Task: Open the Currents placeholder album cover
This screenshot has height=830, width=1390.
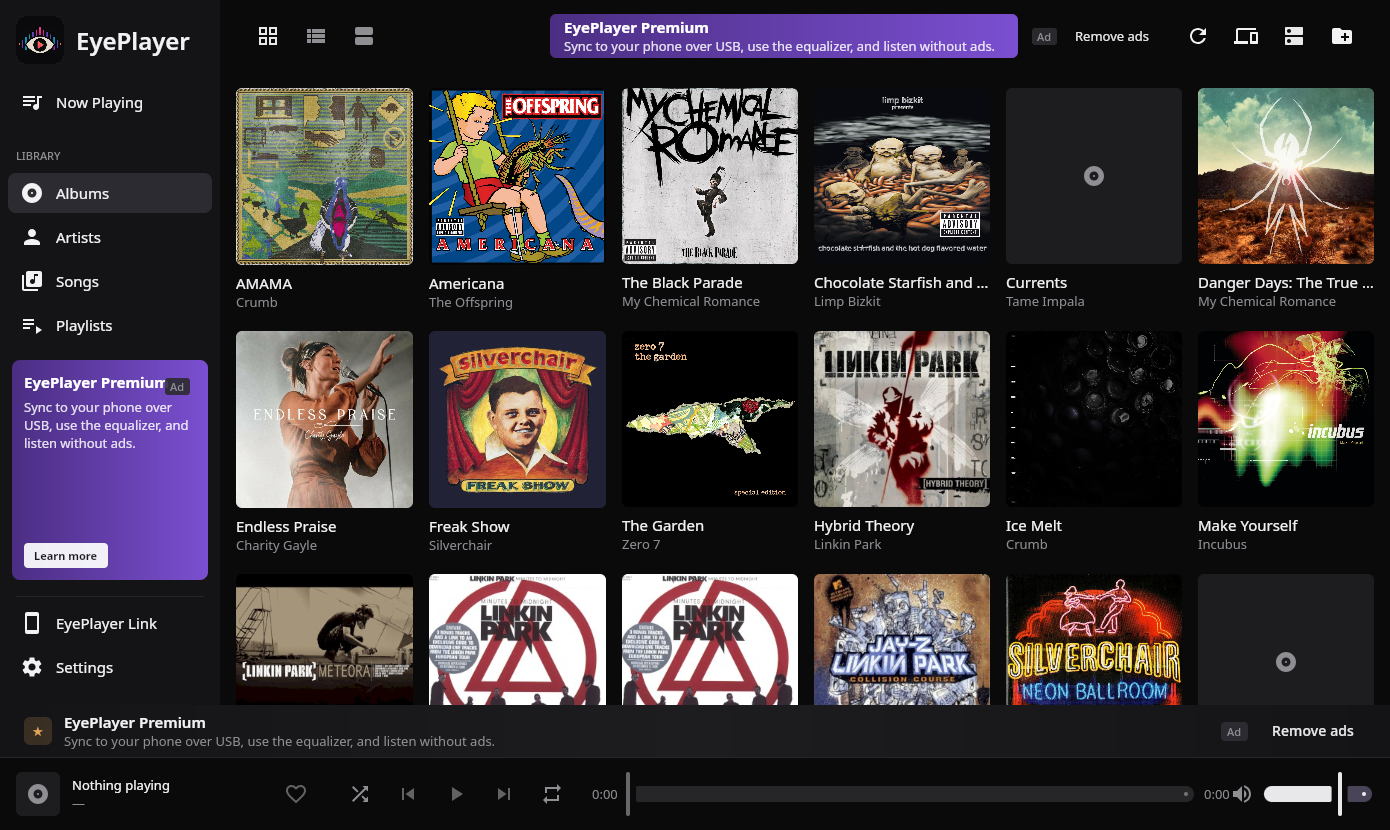Action: 1094,176
